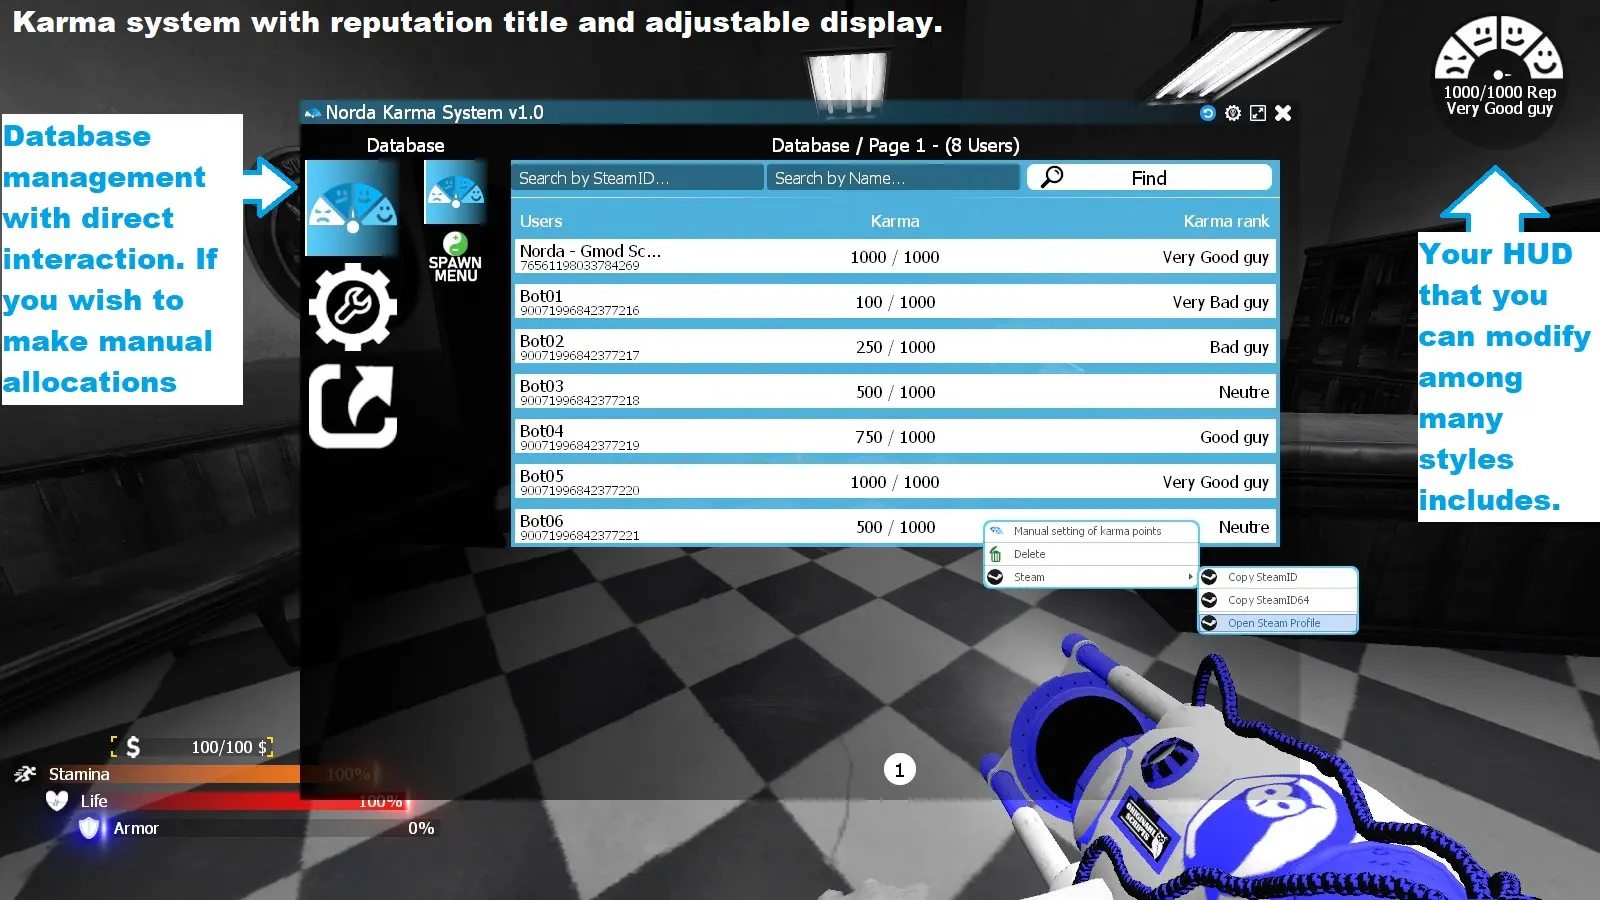Click the Find button
The image size is (1600, 900).
pos(1149,177)
